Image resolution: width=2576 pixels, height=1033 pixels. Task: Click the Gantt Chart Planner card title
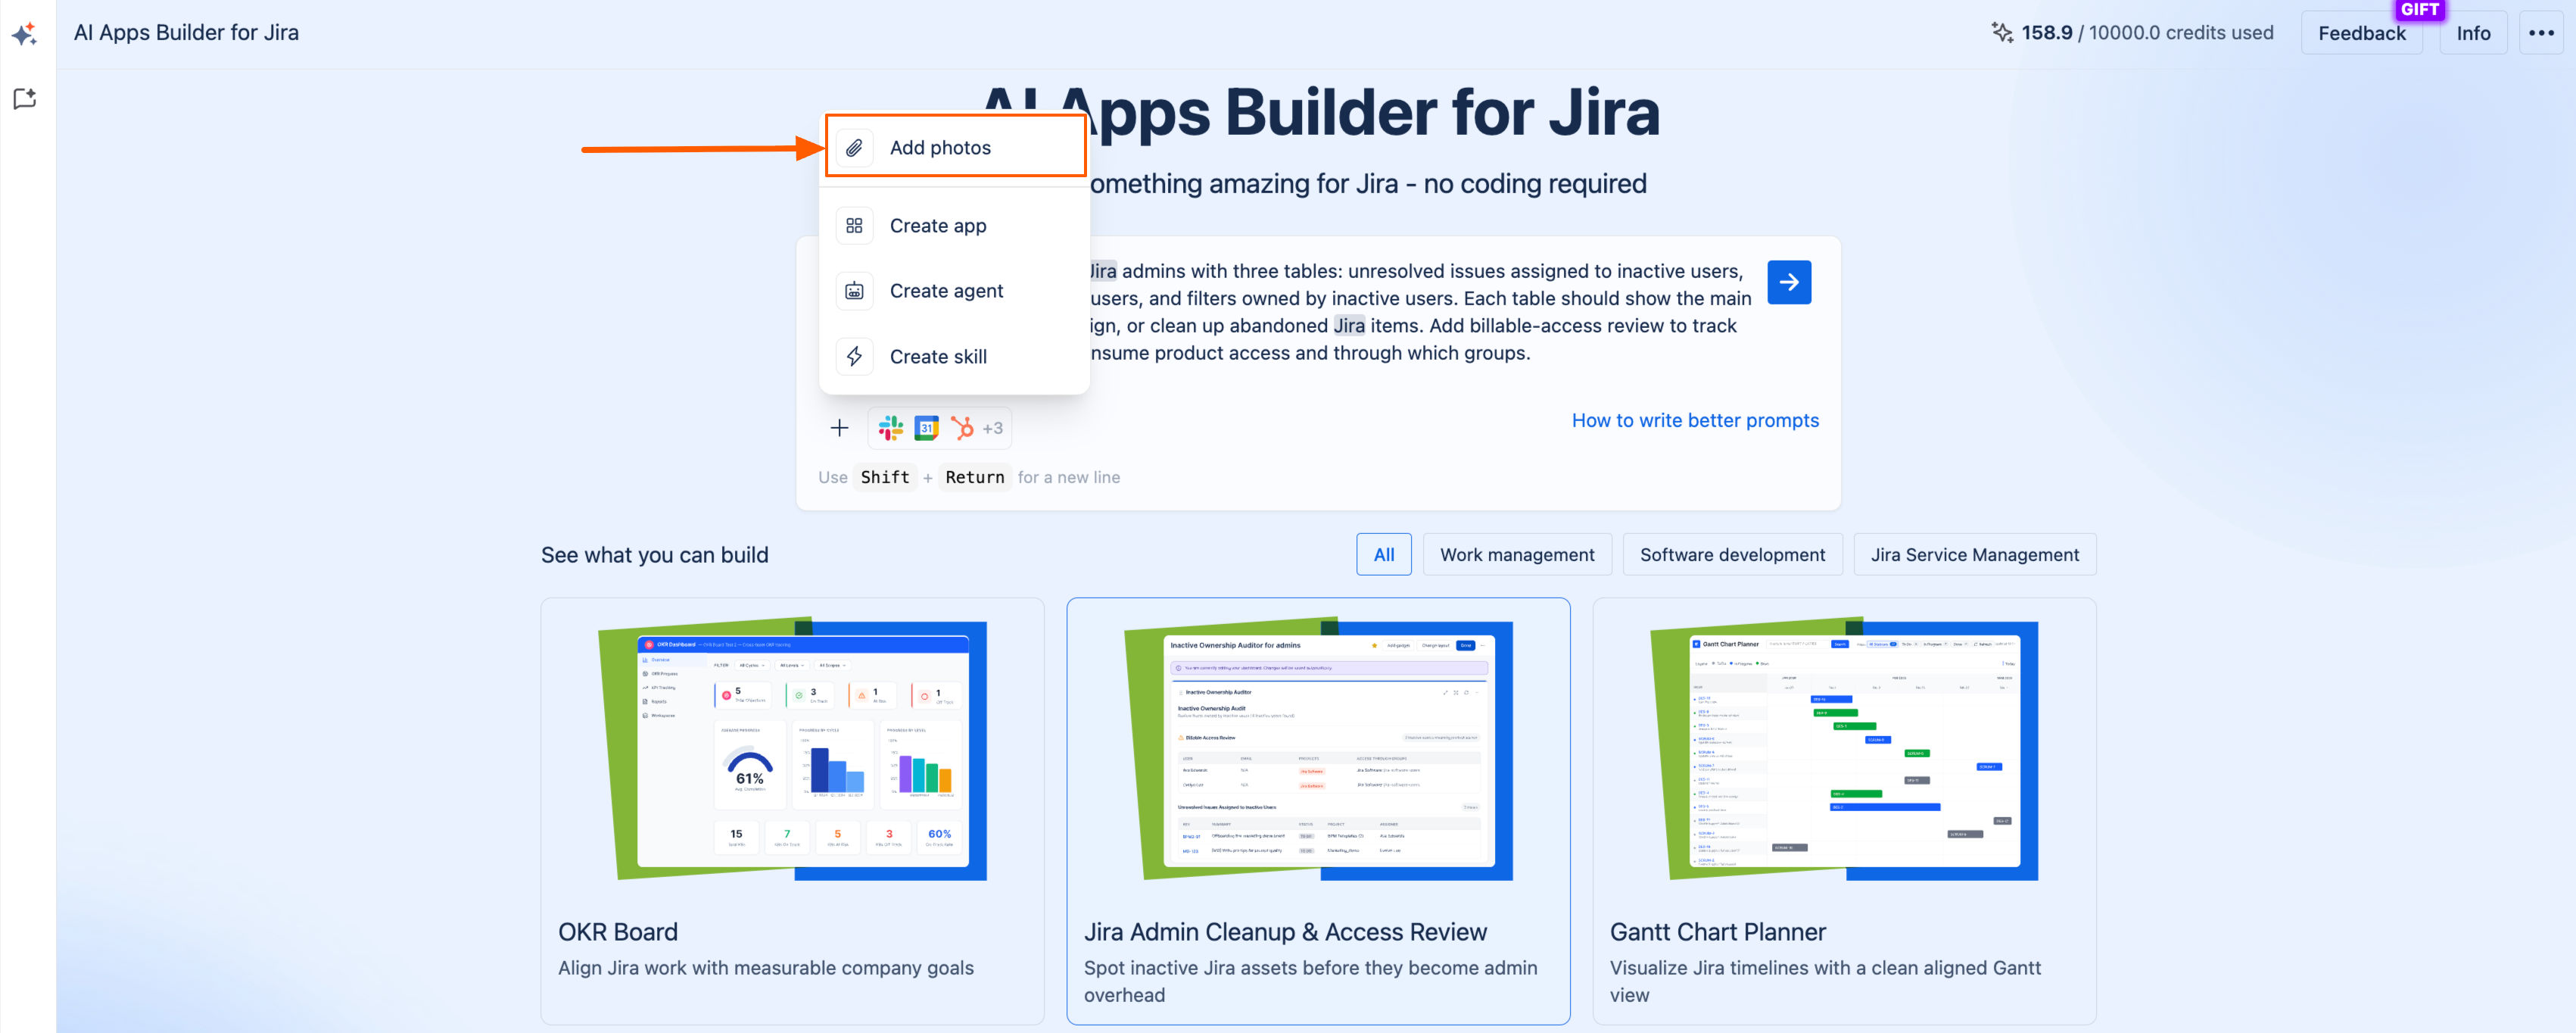coord(1717,931)
